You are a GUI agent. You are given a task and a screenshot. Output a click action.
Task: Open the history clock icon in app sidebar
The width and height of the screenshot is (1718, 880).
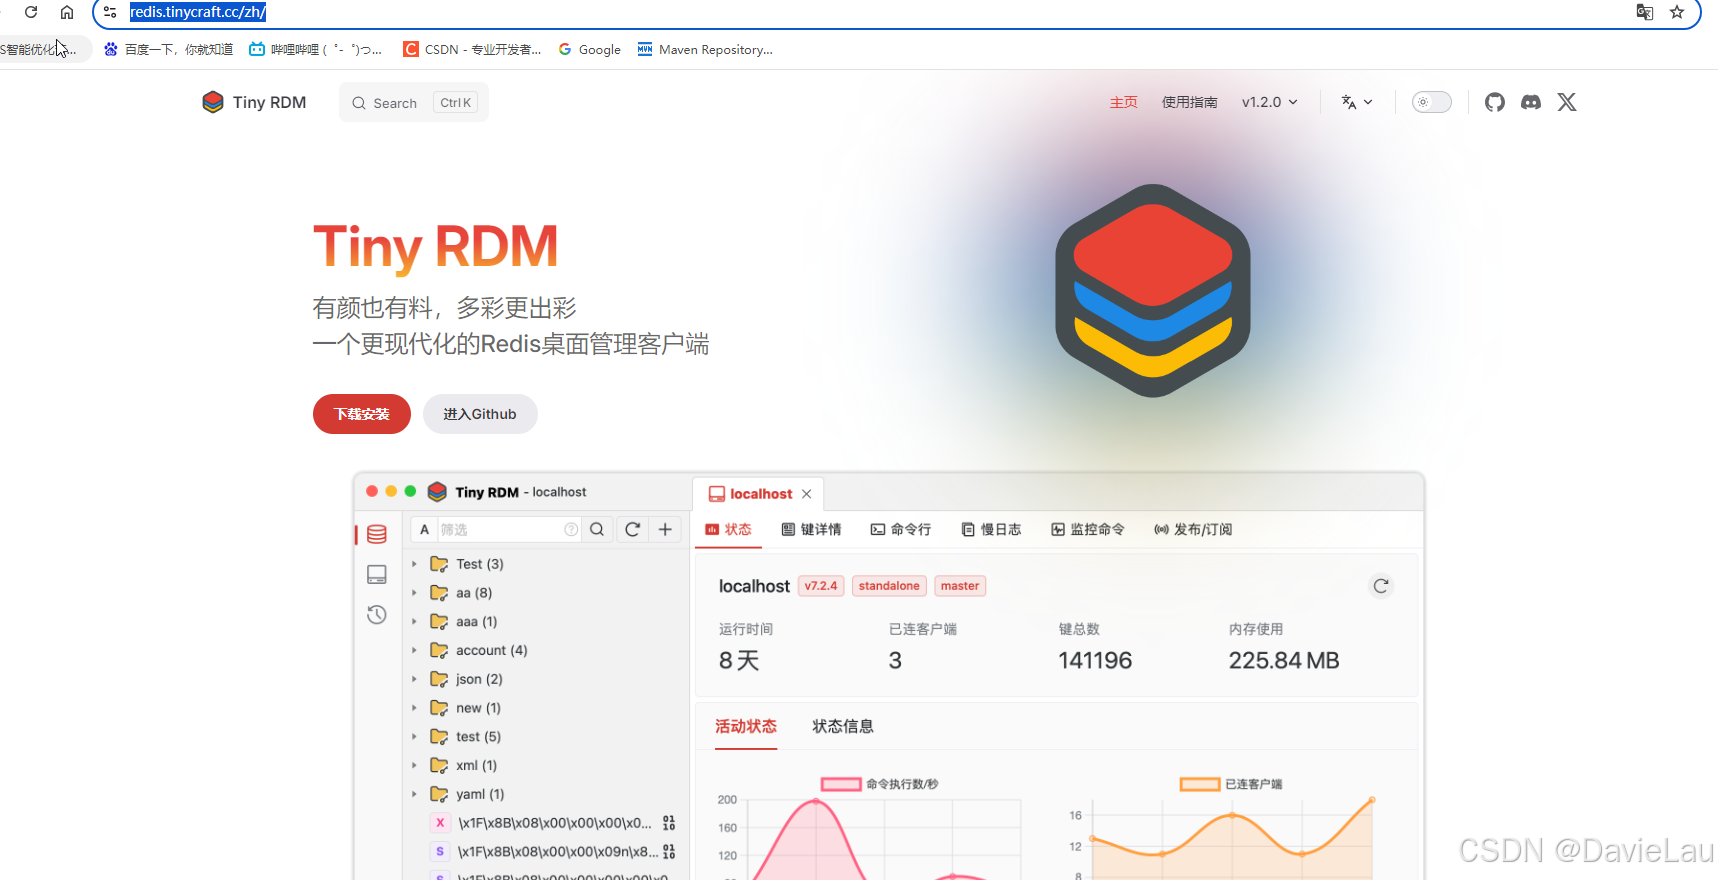377,614
